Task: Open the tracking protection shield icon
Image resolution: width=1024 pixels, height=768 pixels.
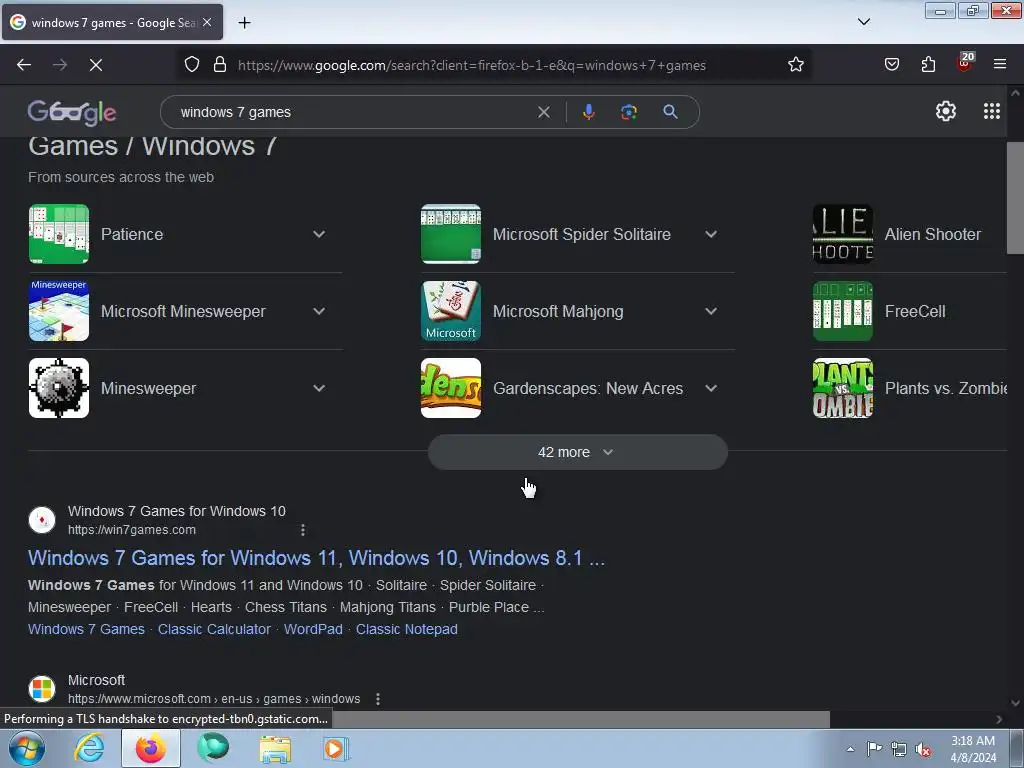Action: [191, 65]
